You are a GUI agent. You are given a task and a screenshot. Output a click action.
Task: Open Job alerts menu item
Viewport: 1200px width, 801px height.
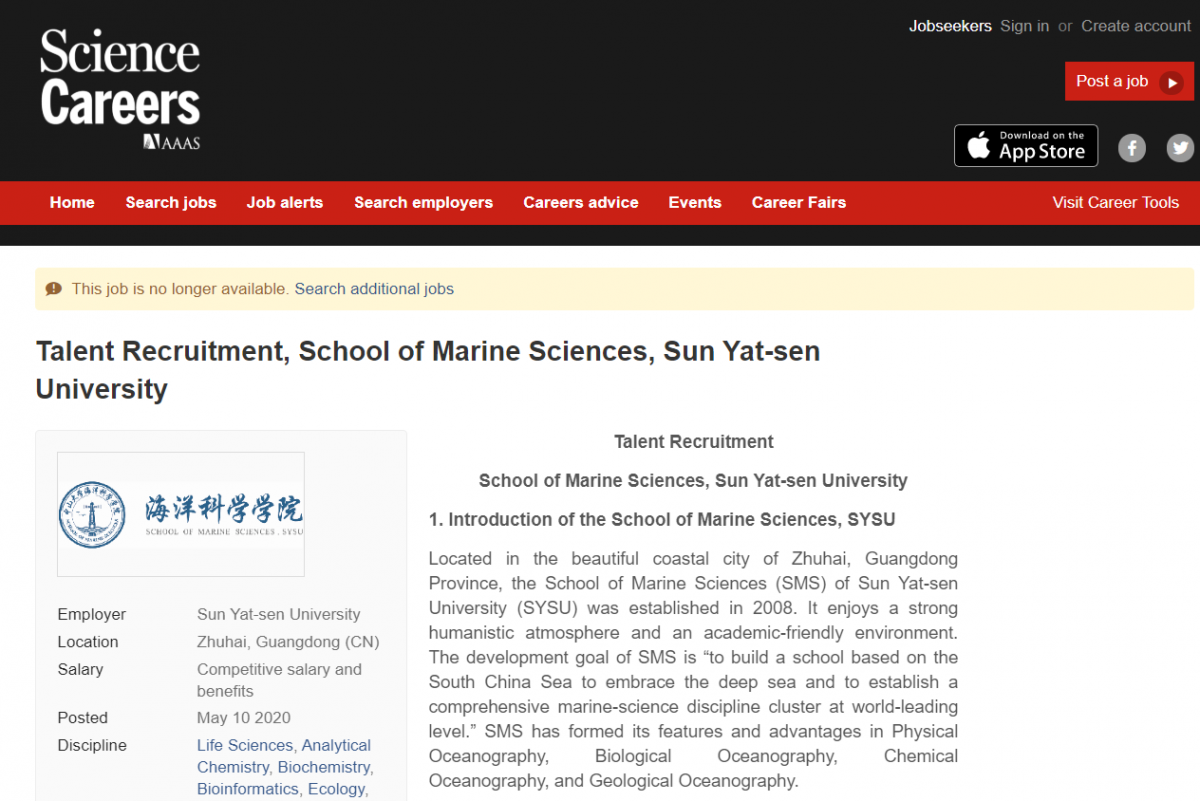tap(285, 202)
